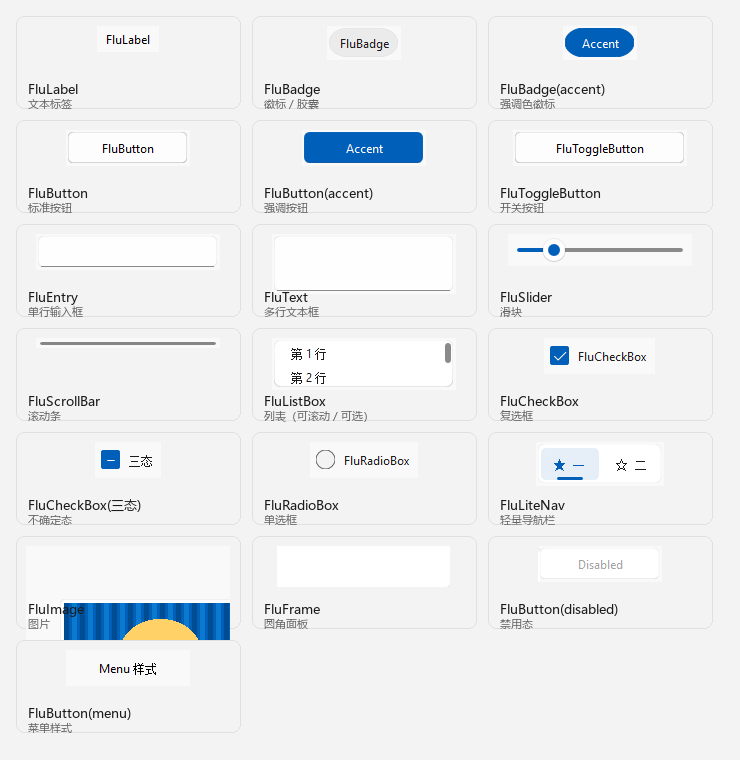Click the blue Accent badge pill

[x=599, y=43]
